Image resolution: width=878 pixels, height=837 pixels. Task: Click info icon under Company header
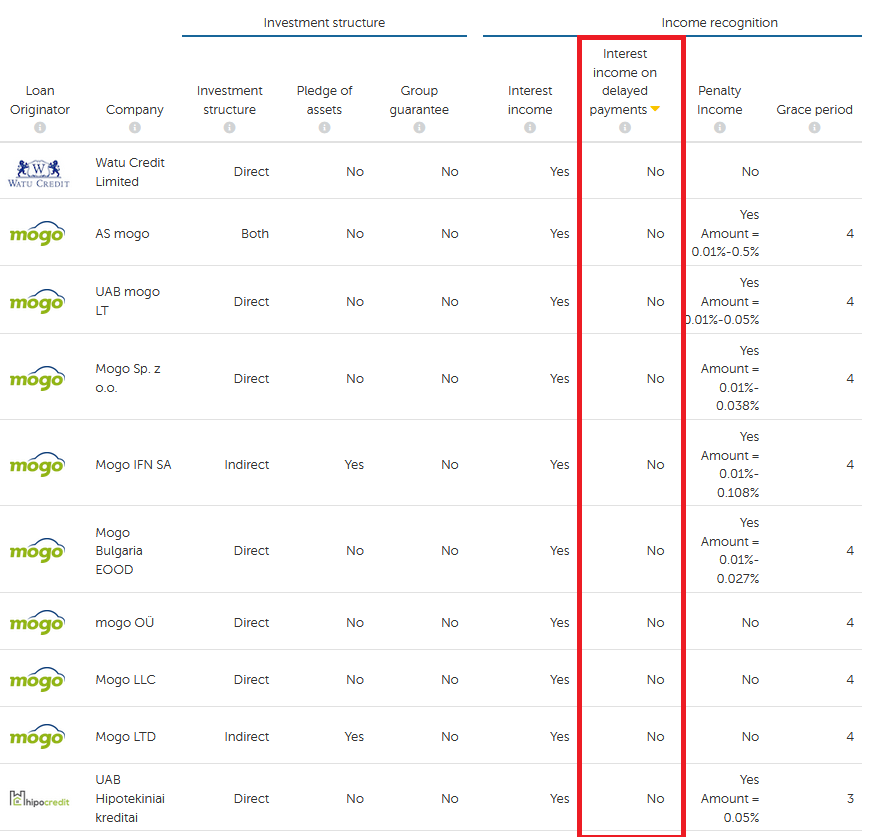135,128
